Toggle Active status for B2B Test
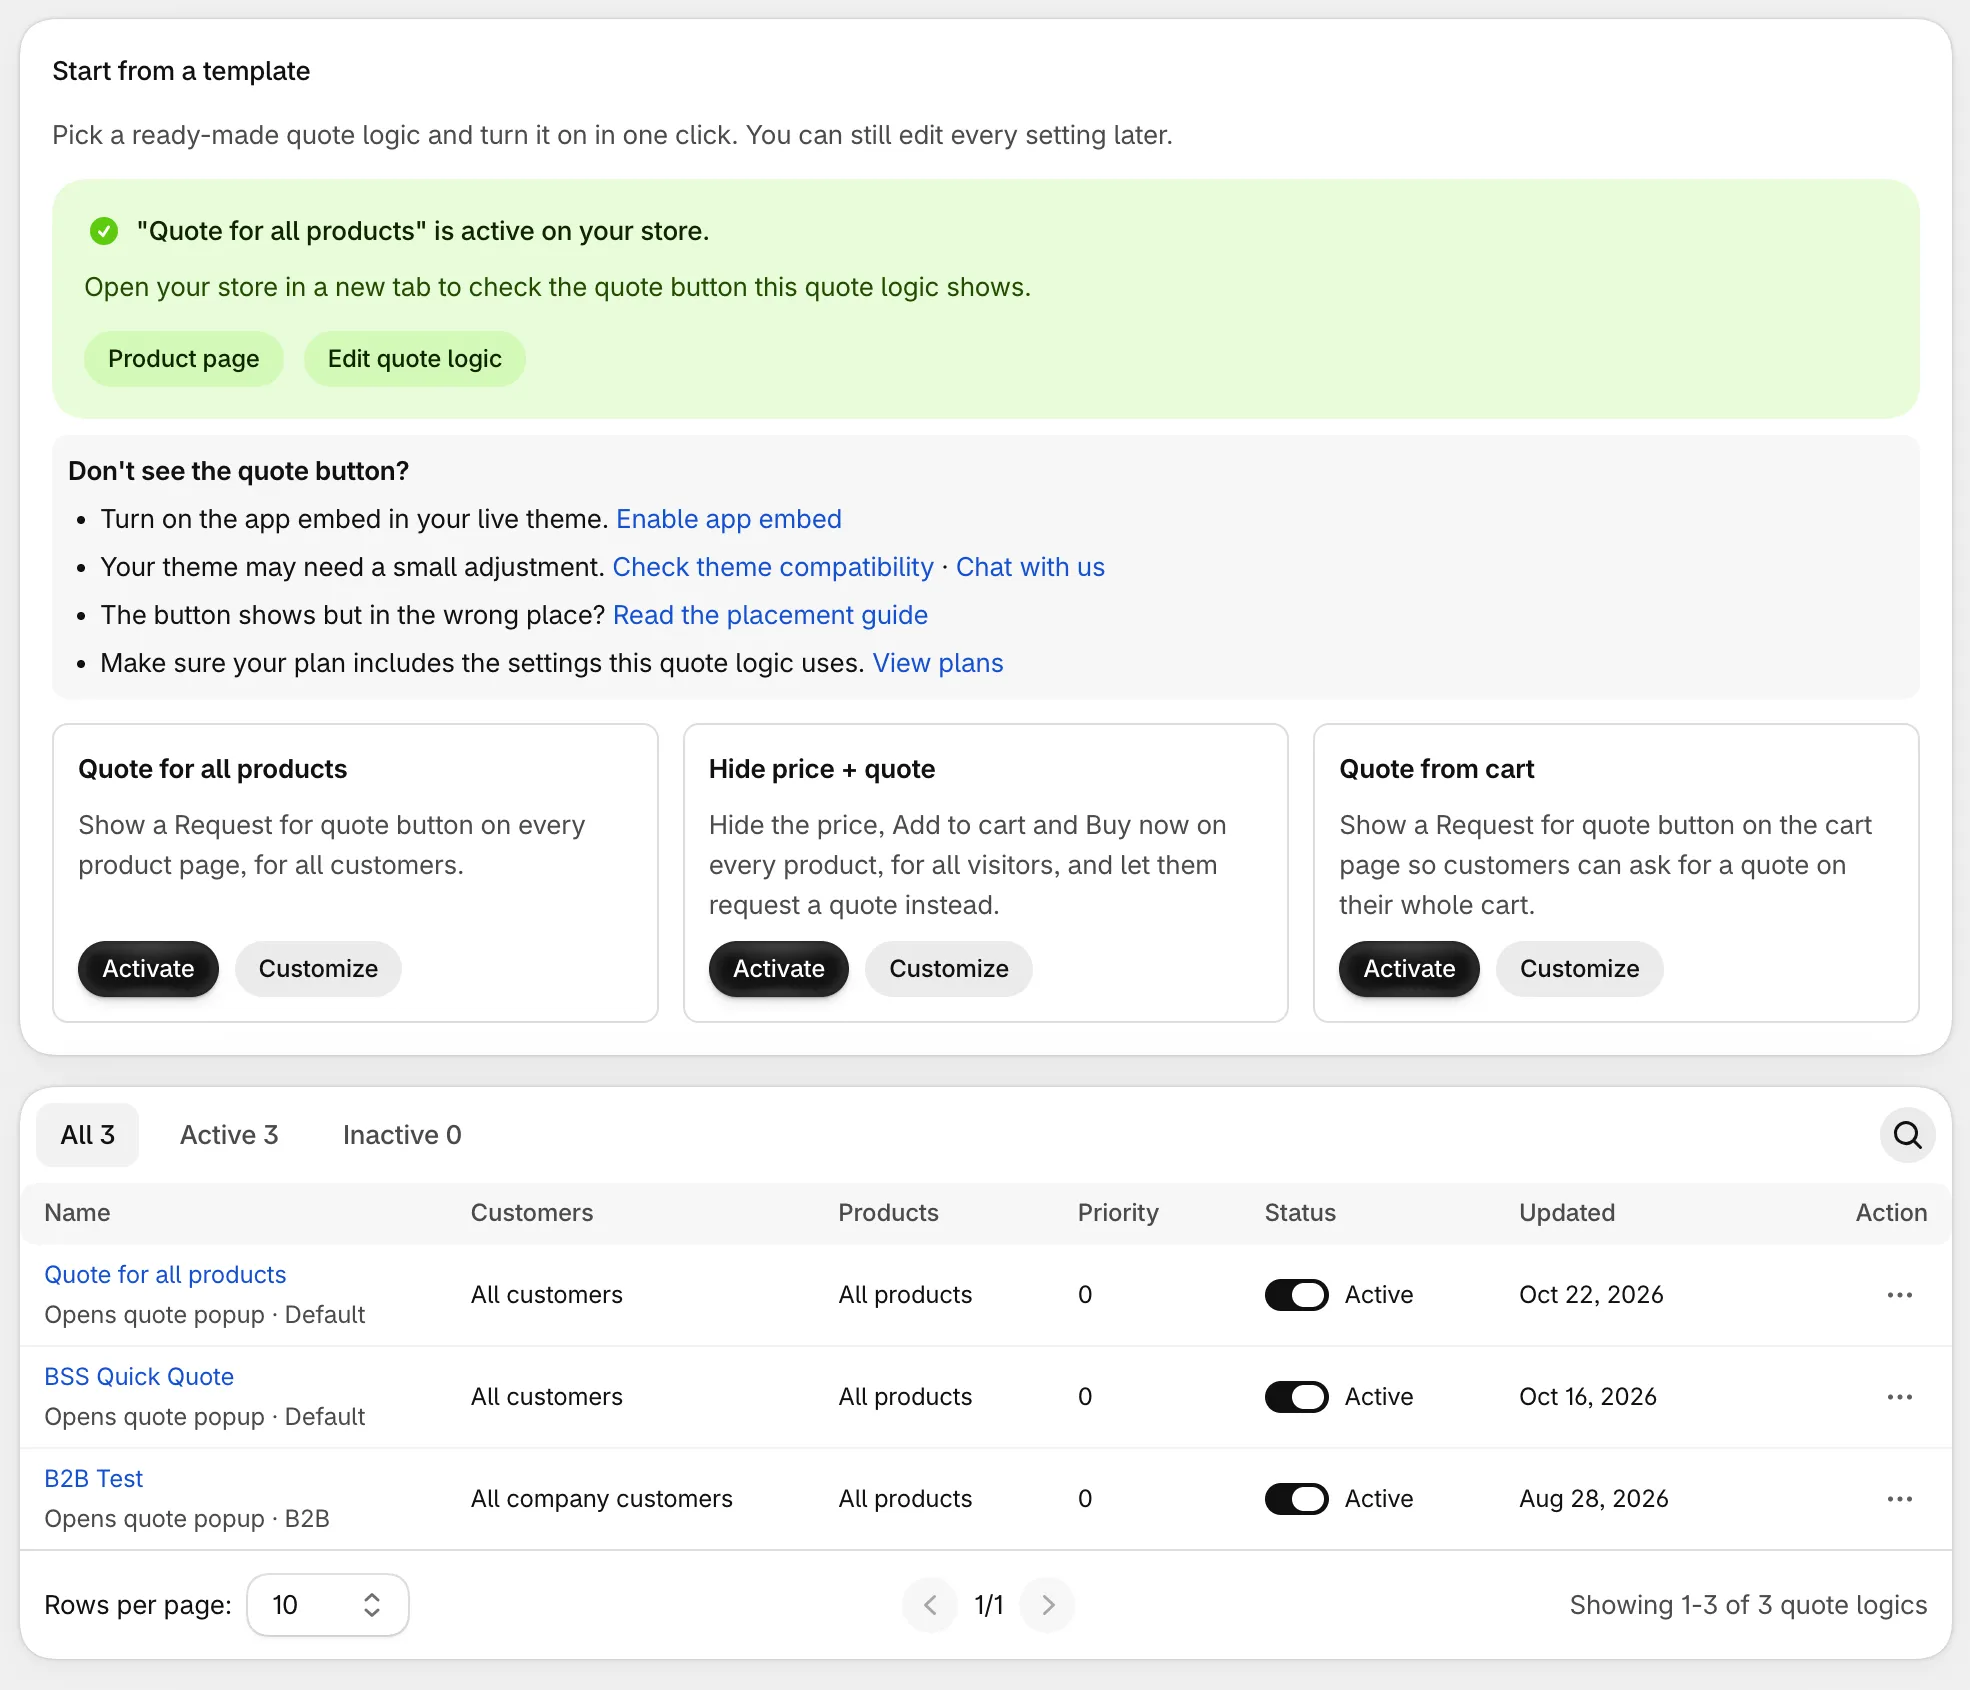The image size is (1970, 1690). 1296,1499
